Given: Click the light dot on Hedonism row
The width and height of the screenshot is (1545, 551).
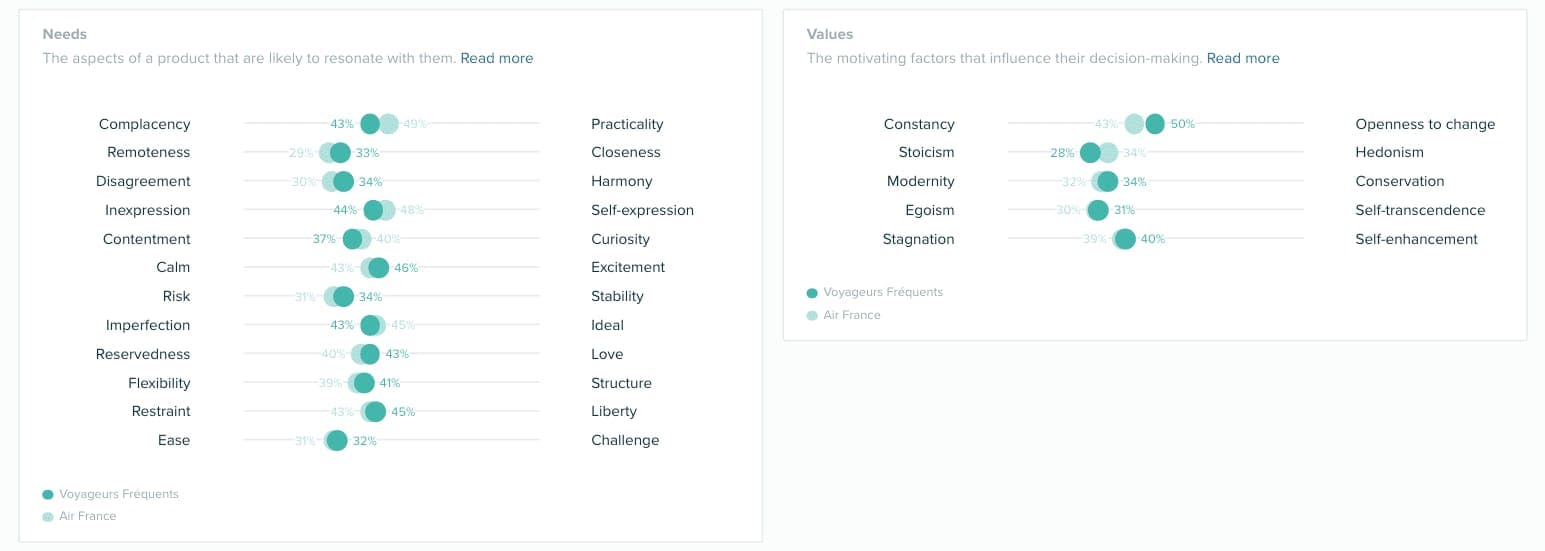Looking at the screenshot, I should (1109, 153).
